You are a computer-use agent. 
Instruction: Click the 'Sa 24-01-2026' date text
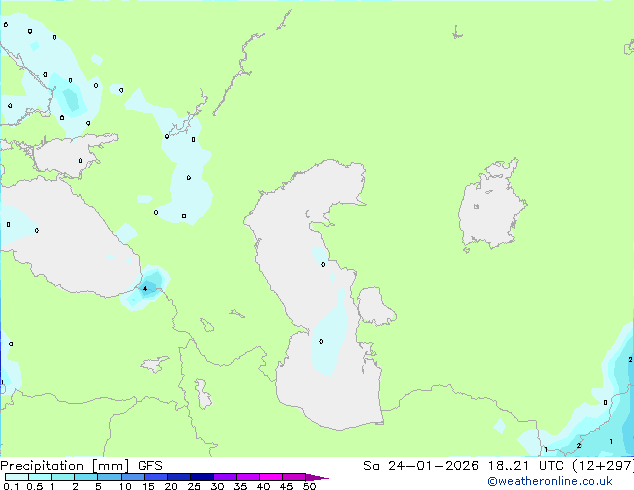[421, 466]
